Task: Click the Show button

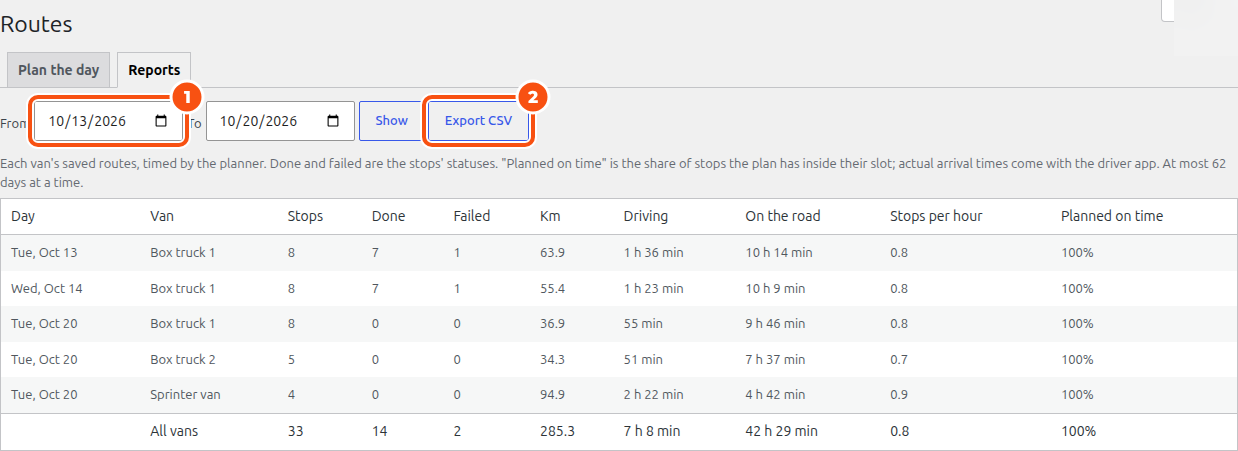Action: pos(392,121)
